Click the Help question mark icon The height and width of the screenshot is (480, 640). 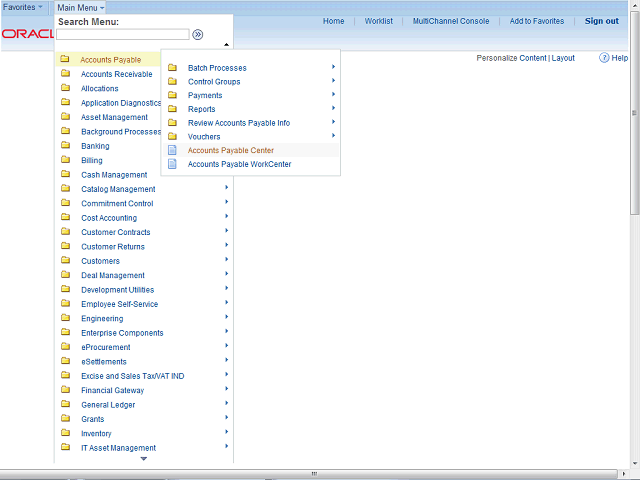click(x=605, y=58)
